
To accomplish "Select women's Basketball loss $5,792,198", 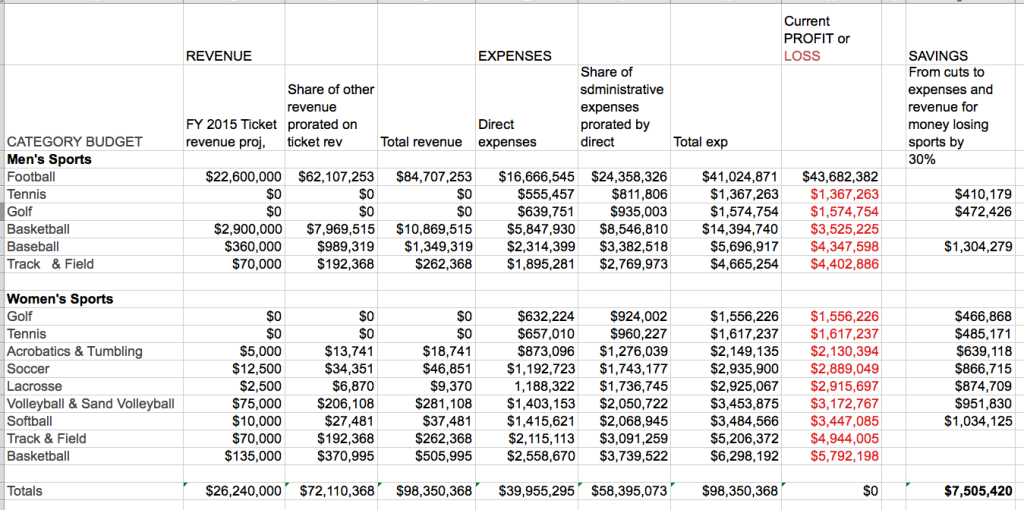I will 844,456.
